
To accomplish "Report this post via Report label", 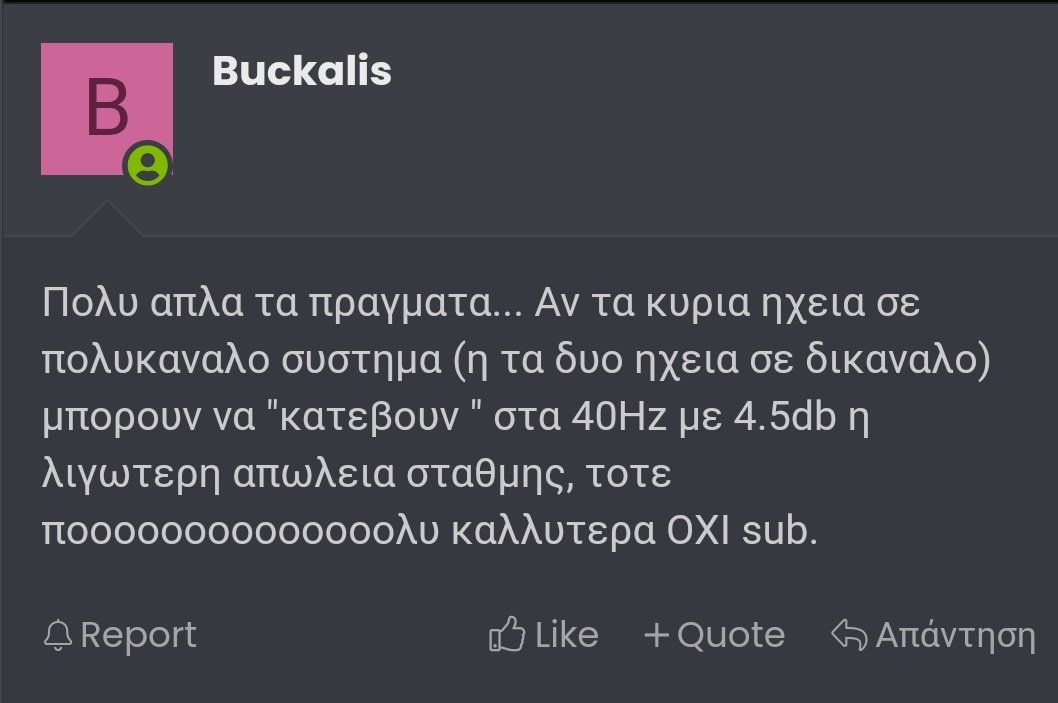I will (x=138, y=635).
